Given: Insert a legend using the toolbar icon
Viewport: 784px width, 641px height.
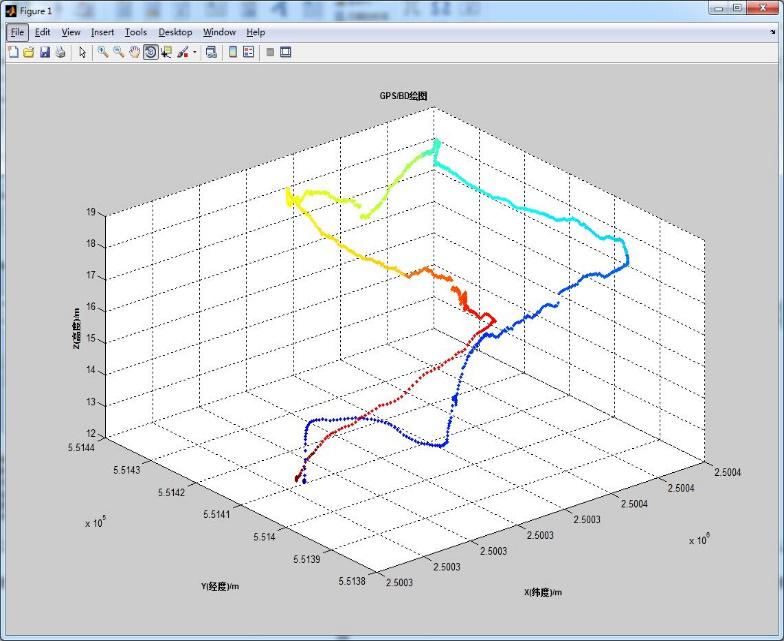Looking at the screenshot, I should click(248, 52).
